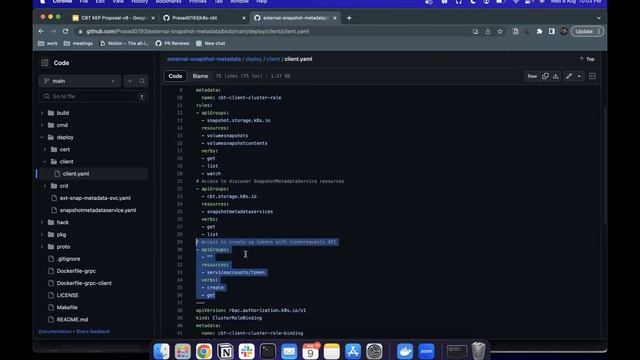Expand the build folder

click(x=42, y=113)
